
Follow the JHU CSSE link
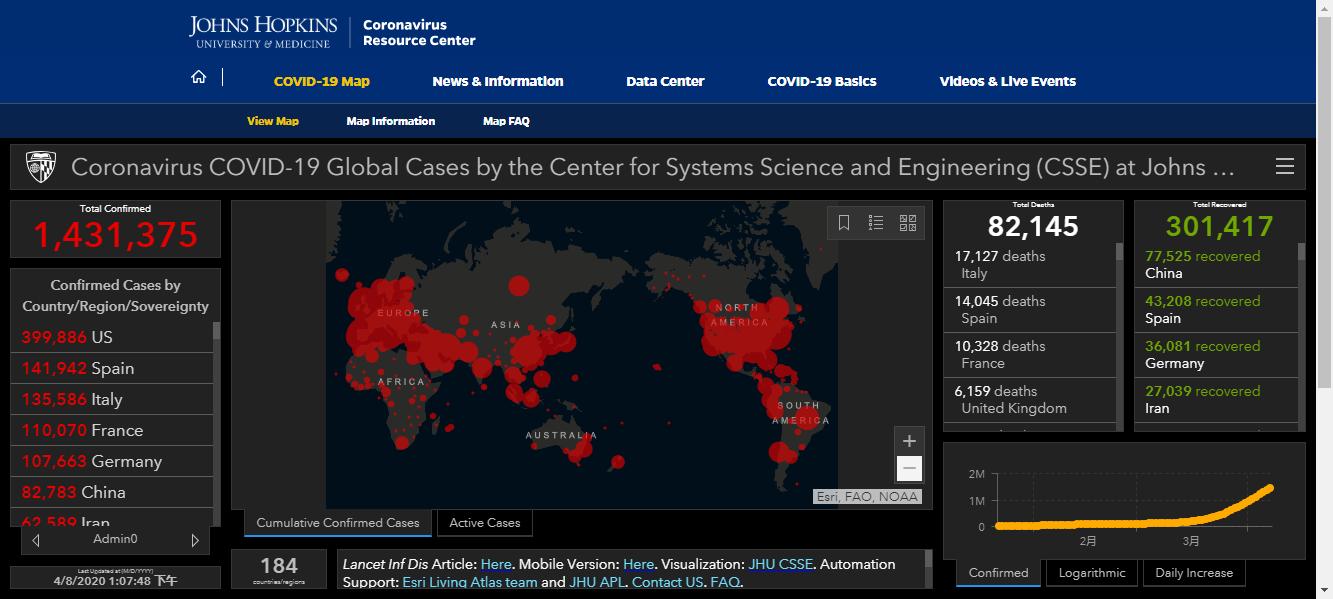pyautogui.click(x=782, y=564)
